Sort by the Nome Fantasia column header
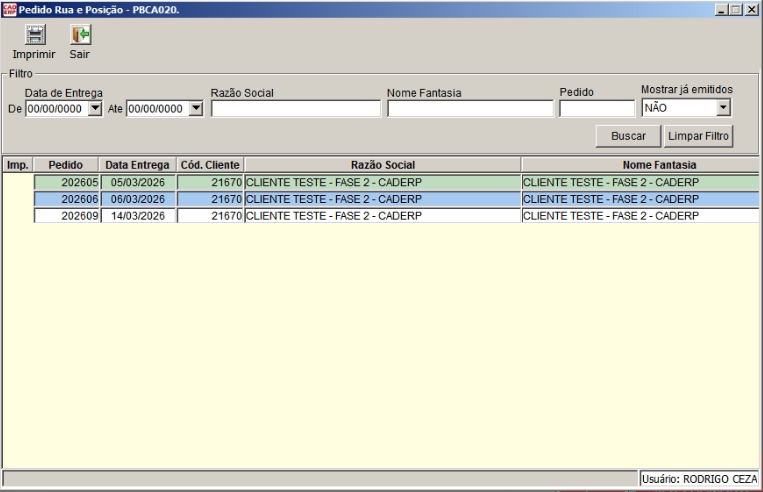The image size is (763, 492). coord(640,165)
